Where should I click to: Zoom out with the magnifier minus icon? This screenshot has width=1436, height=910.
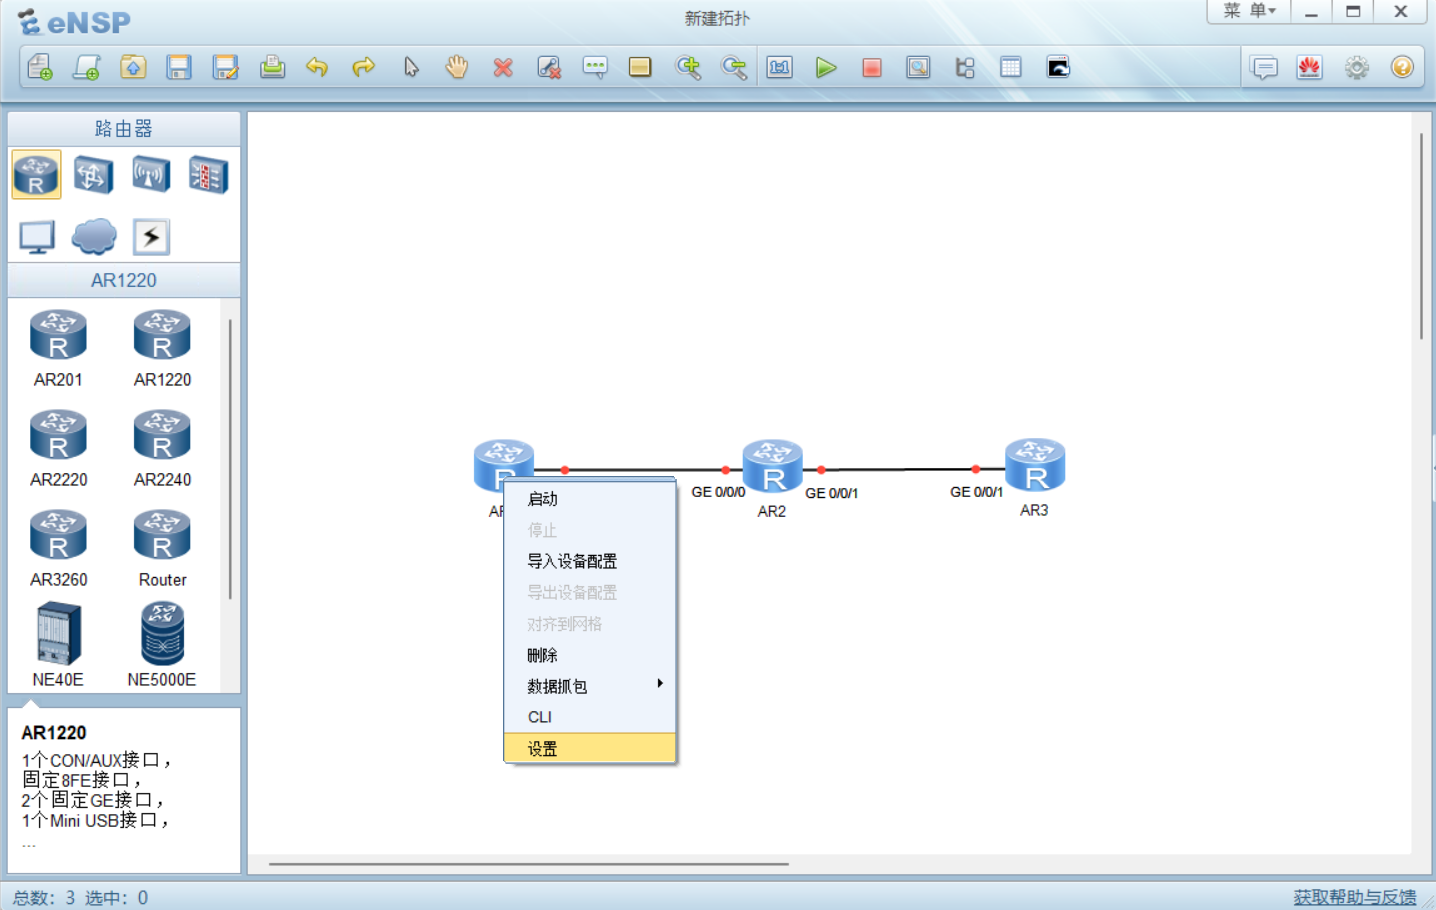coord(734,67)
